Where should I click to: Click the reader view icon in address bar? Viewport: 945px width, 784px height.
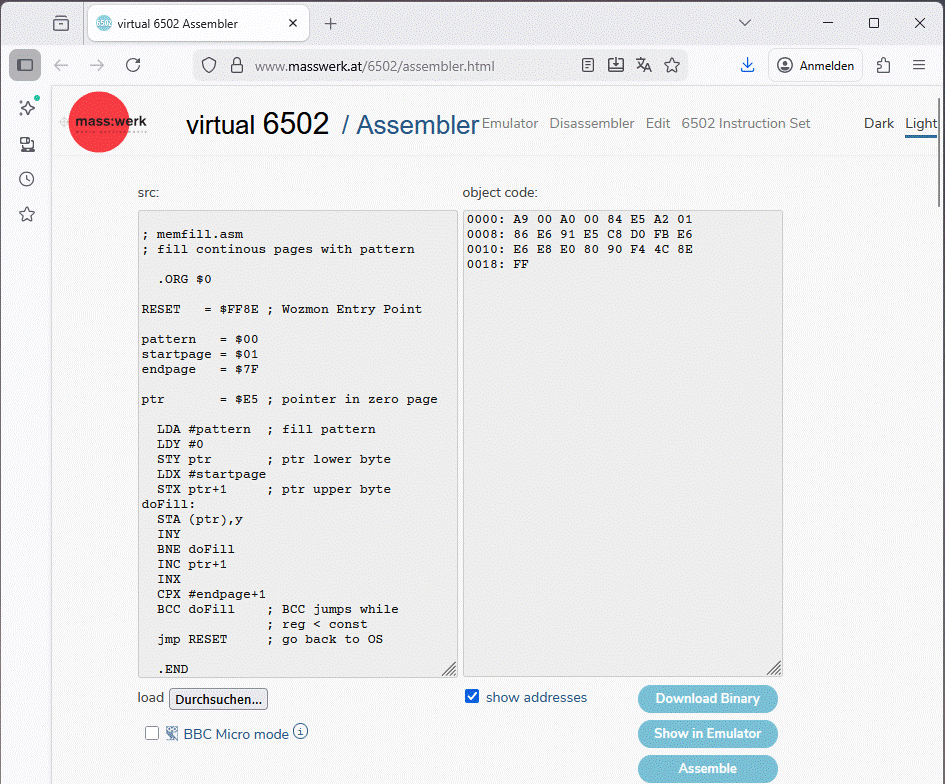588,65
